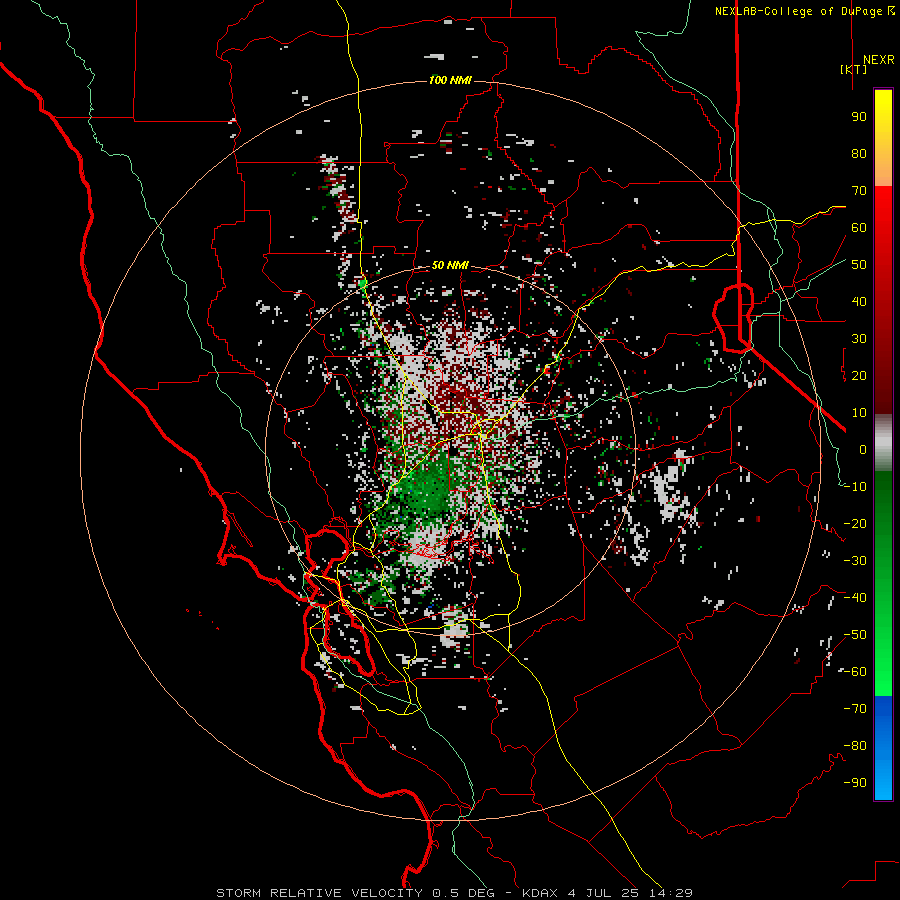
Task: Click the 0.5 DEG elevation text
Action: (x=464, y=893)
